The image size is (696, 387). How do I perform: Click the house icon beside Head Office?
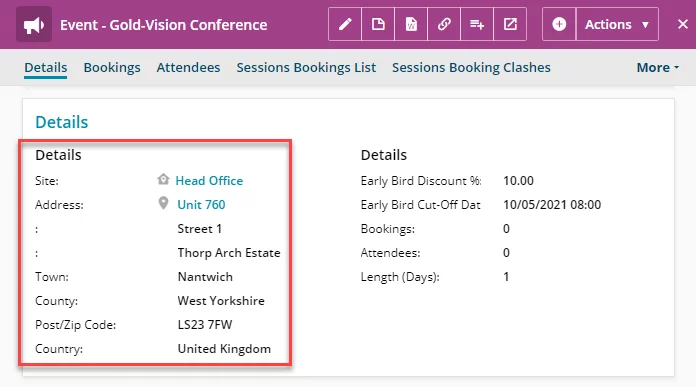click(163, 179)
